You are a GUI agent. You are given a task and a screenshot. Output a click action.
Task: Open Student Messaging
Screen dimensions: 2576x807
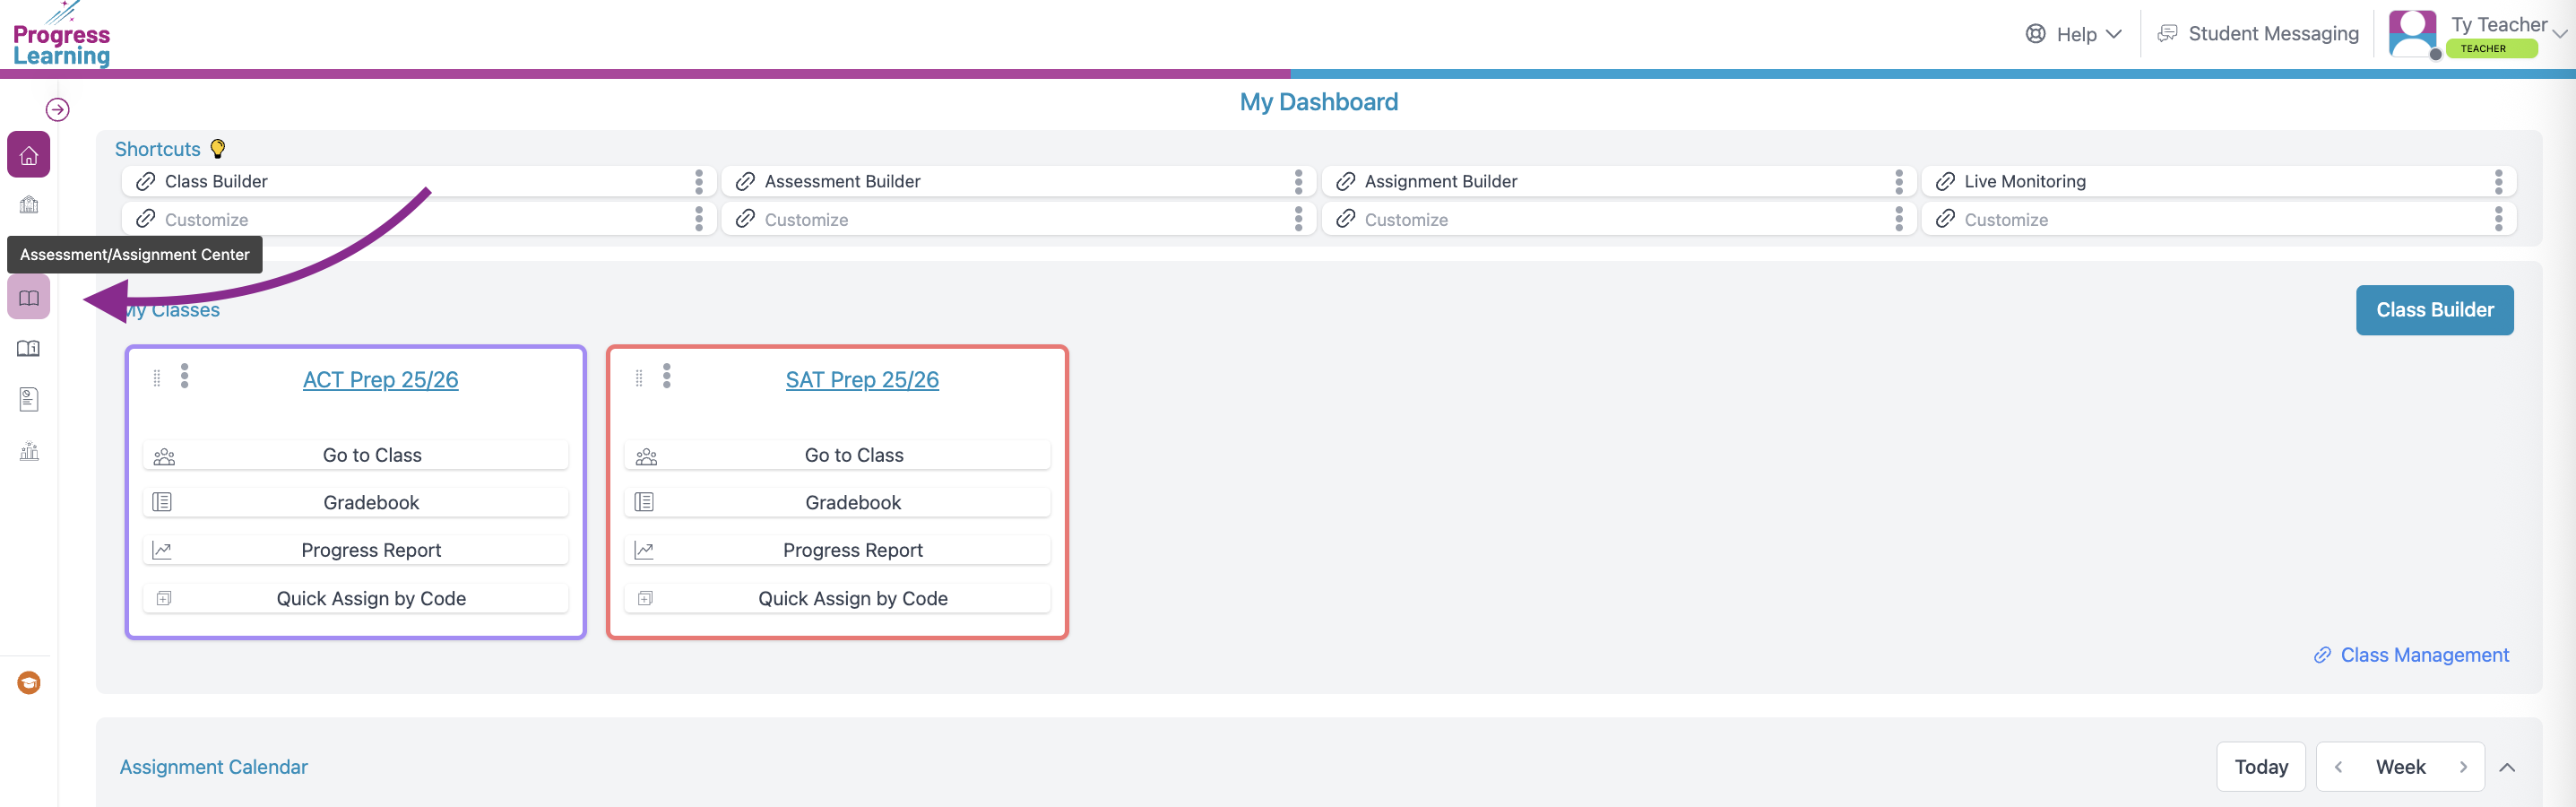tap(2258, 34)
